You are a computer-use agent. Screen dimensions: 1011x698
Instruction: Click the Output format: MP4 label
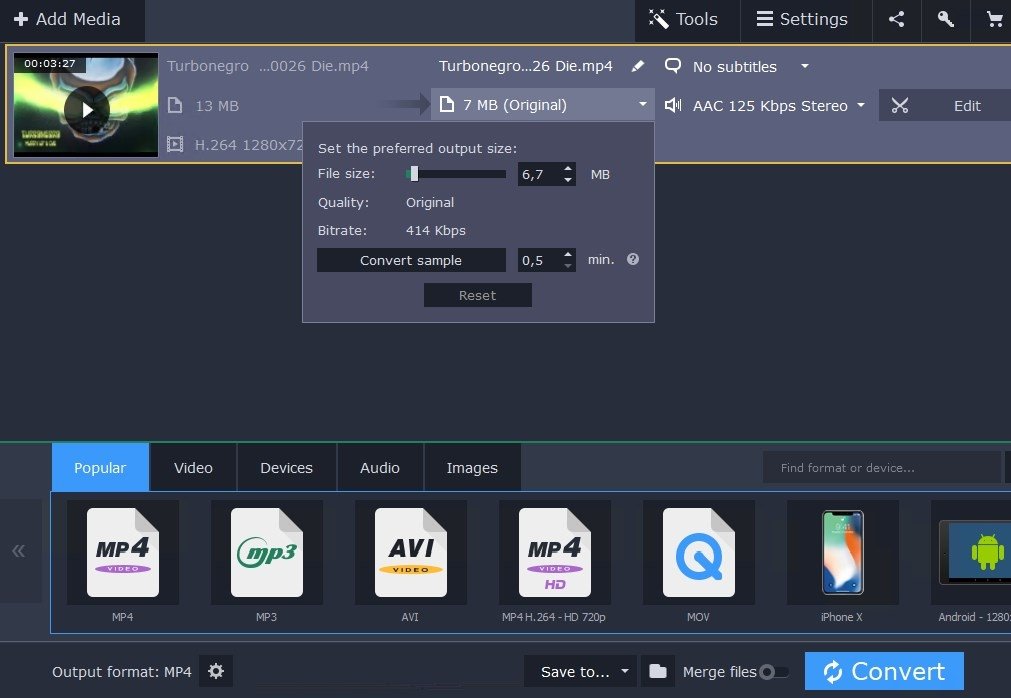[122, 672]
